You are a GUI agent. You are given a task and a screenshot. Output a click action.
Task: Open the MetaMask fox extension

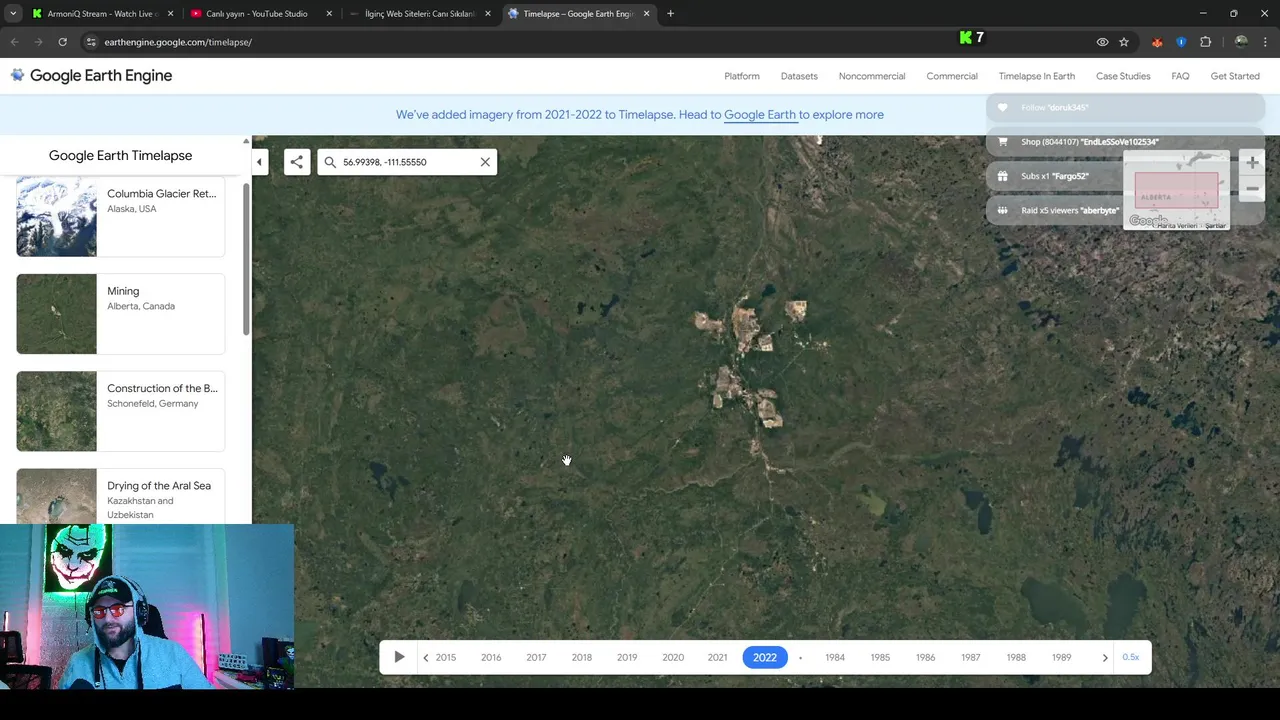[1157, 42]
